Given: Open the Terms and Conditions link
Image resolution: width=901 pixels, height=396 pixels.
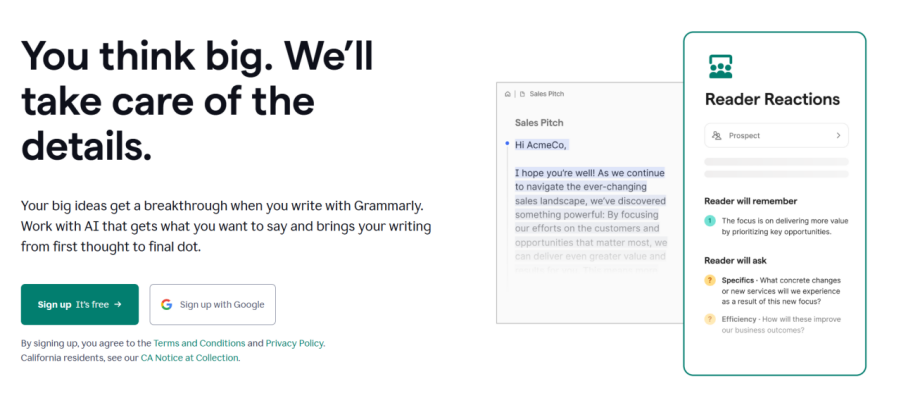Looking at the screenshot, I should coord(199,343).
